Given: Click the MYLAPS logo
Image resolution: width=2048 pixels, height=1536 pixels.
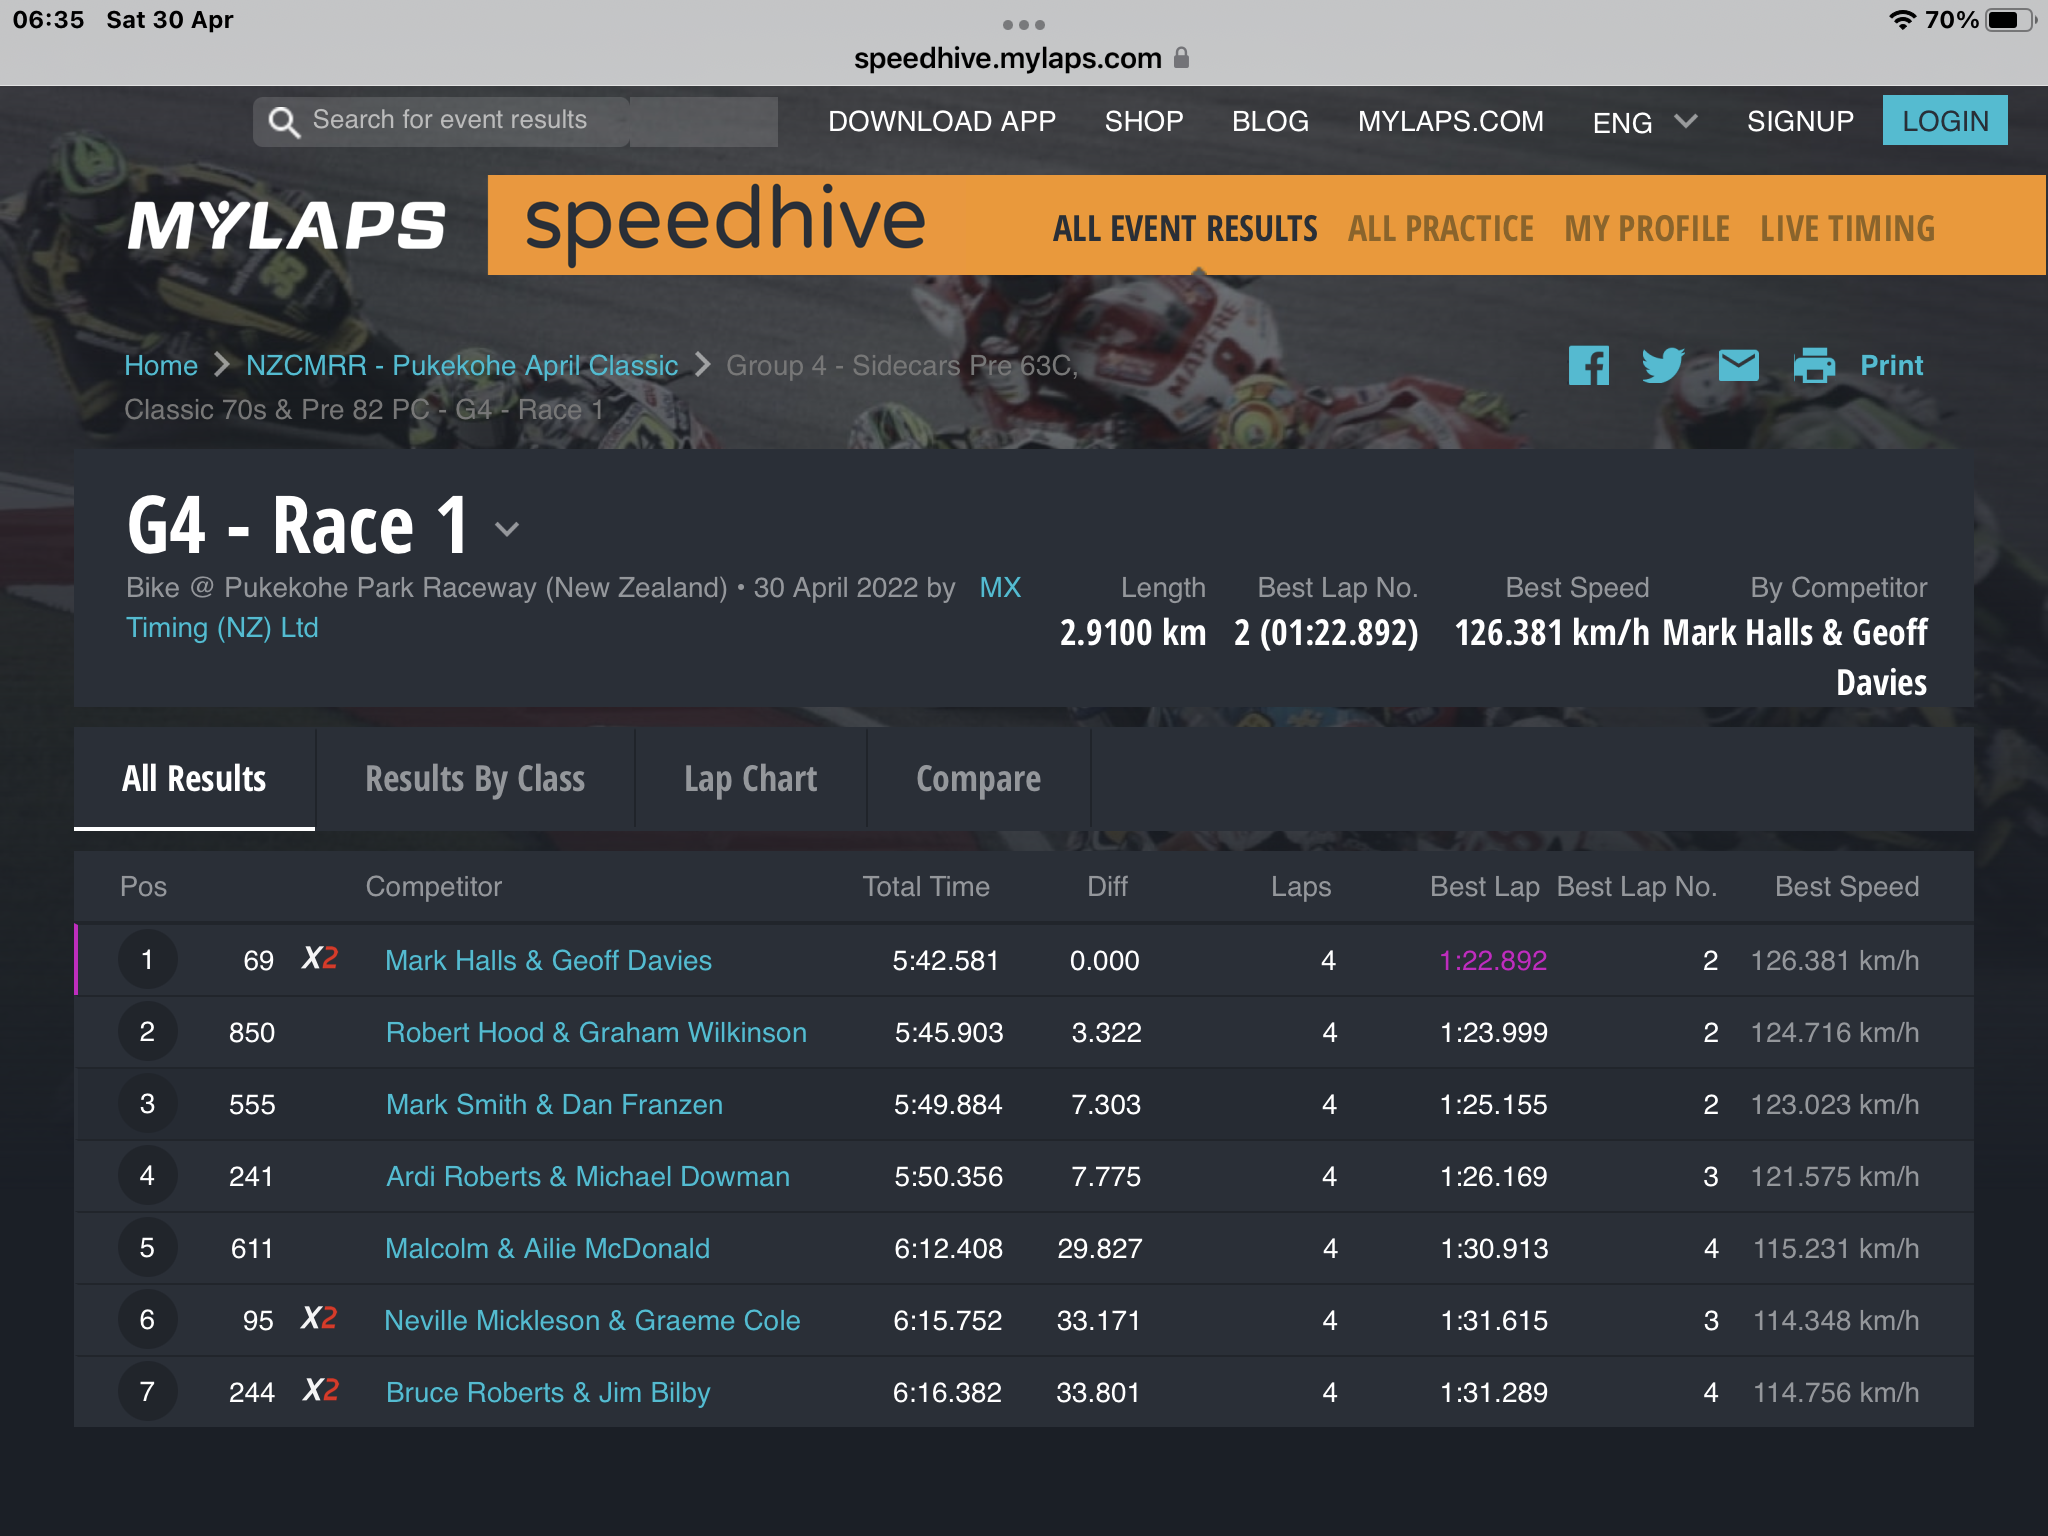Looking at the screenshot, I should [x=286, y=225].
